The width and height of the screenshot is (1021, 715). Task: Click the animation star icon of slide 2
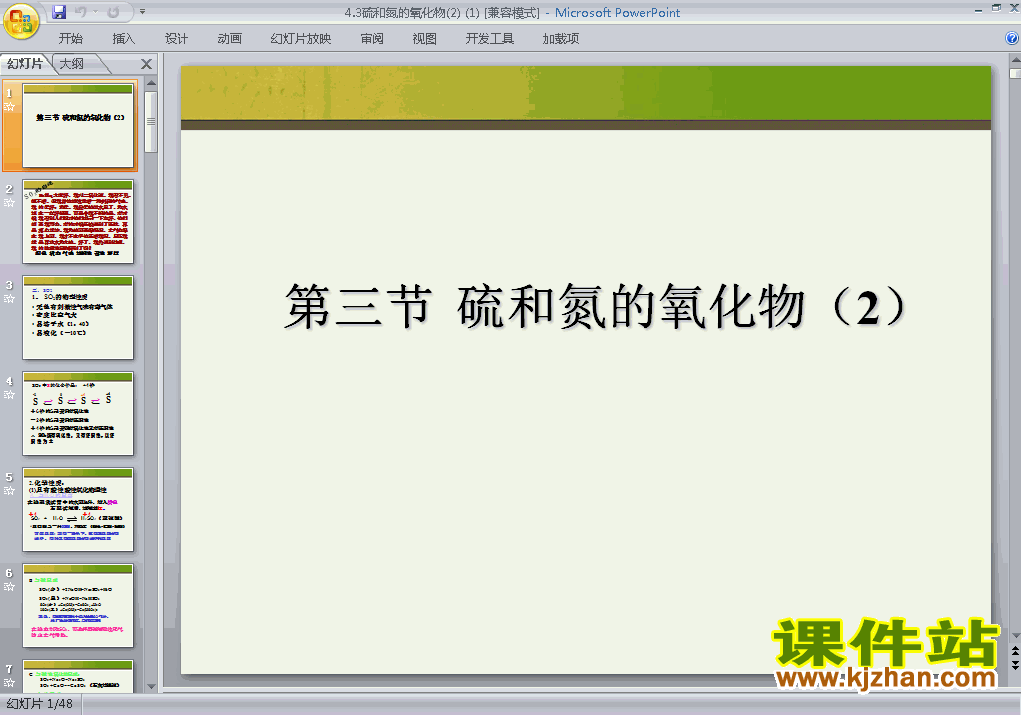click(x=9, y=203)
